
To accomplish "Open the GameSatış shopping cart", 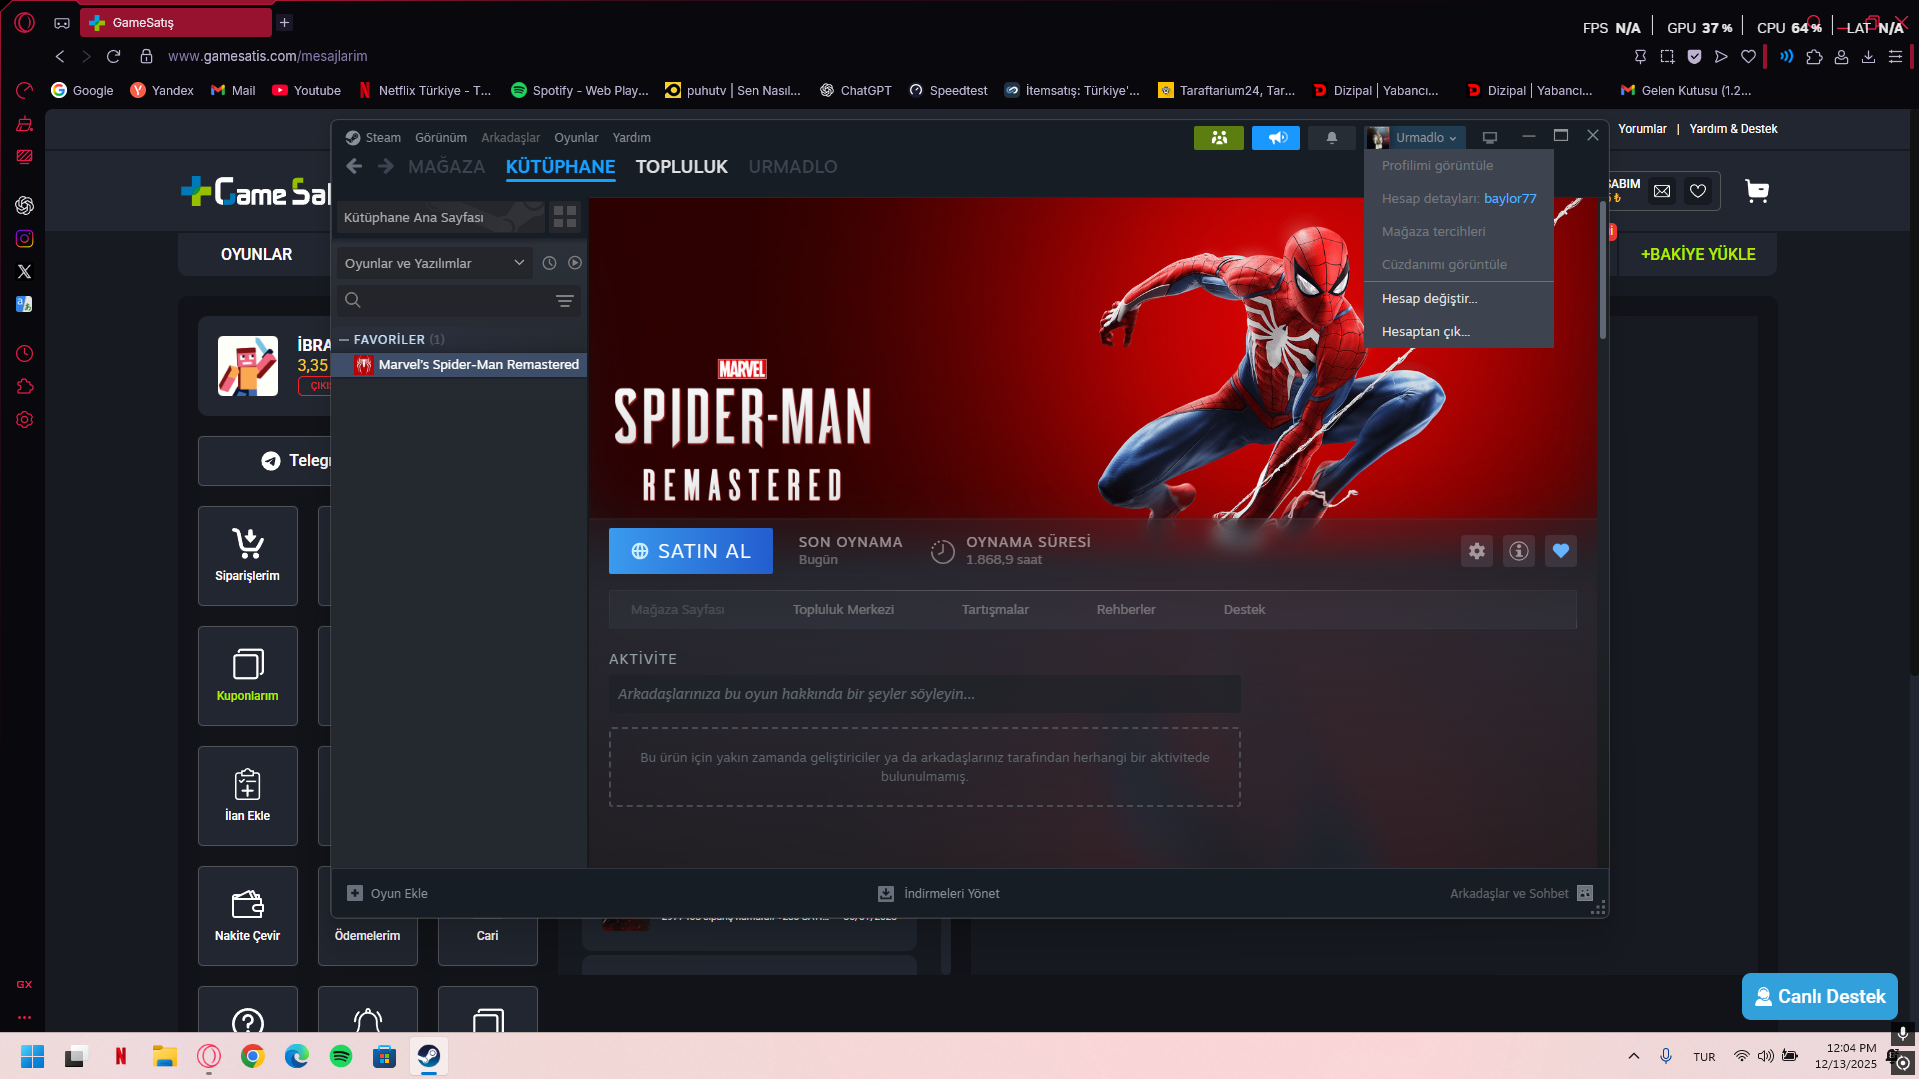I will click(1757, 191).
